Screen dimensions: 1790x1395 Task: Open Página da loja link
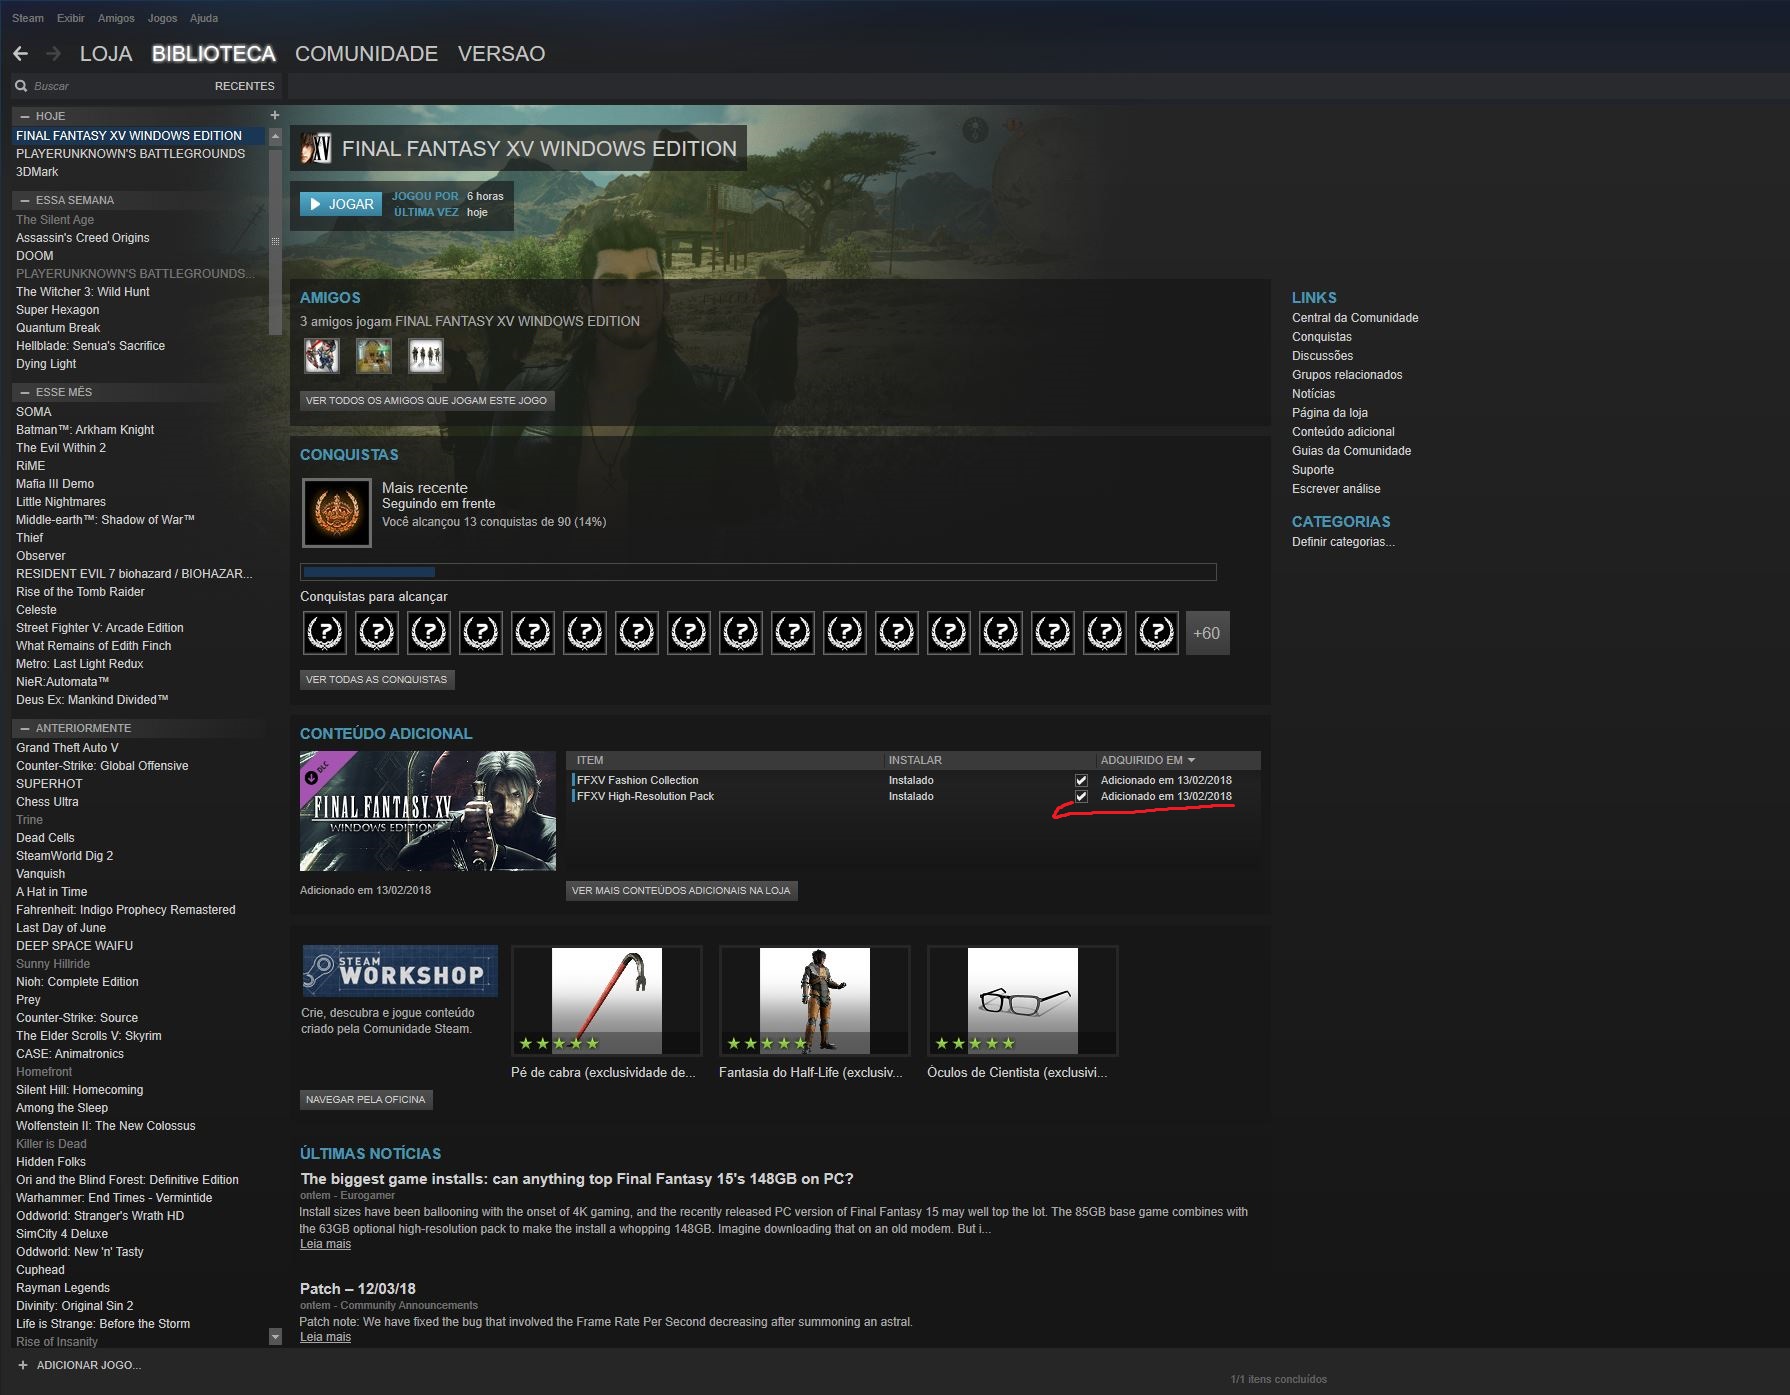point(1330,413)
